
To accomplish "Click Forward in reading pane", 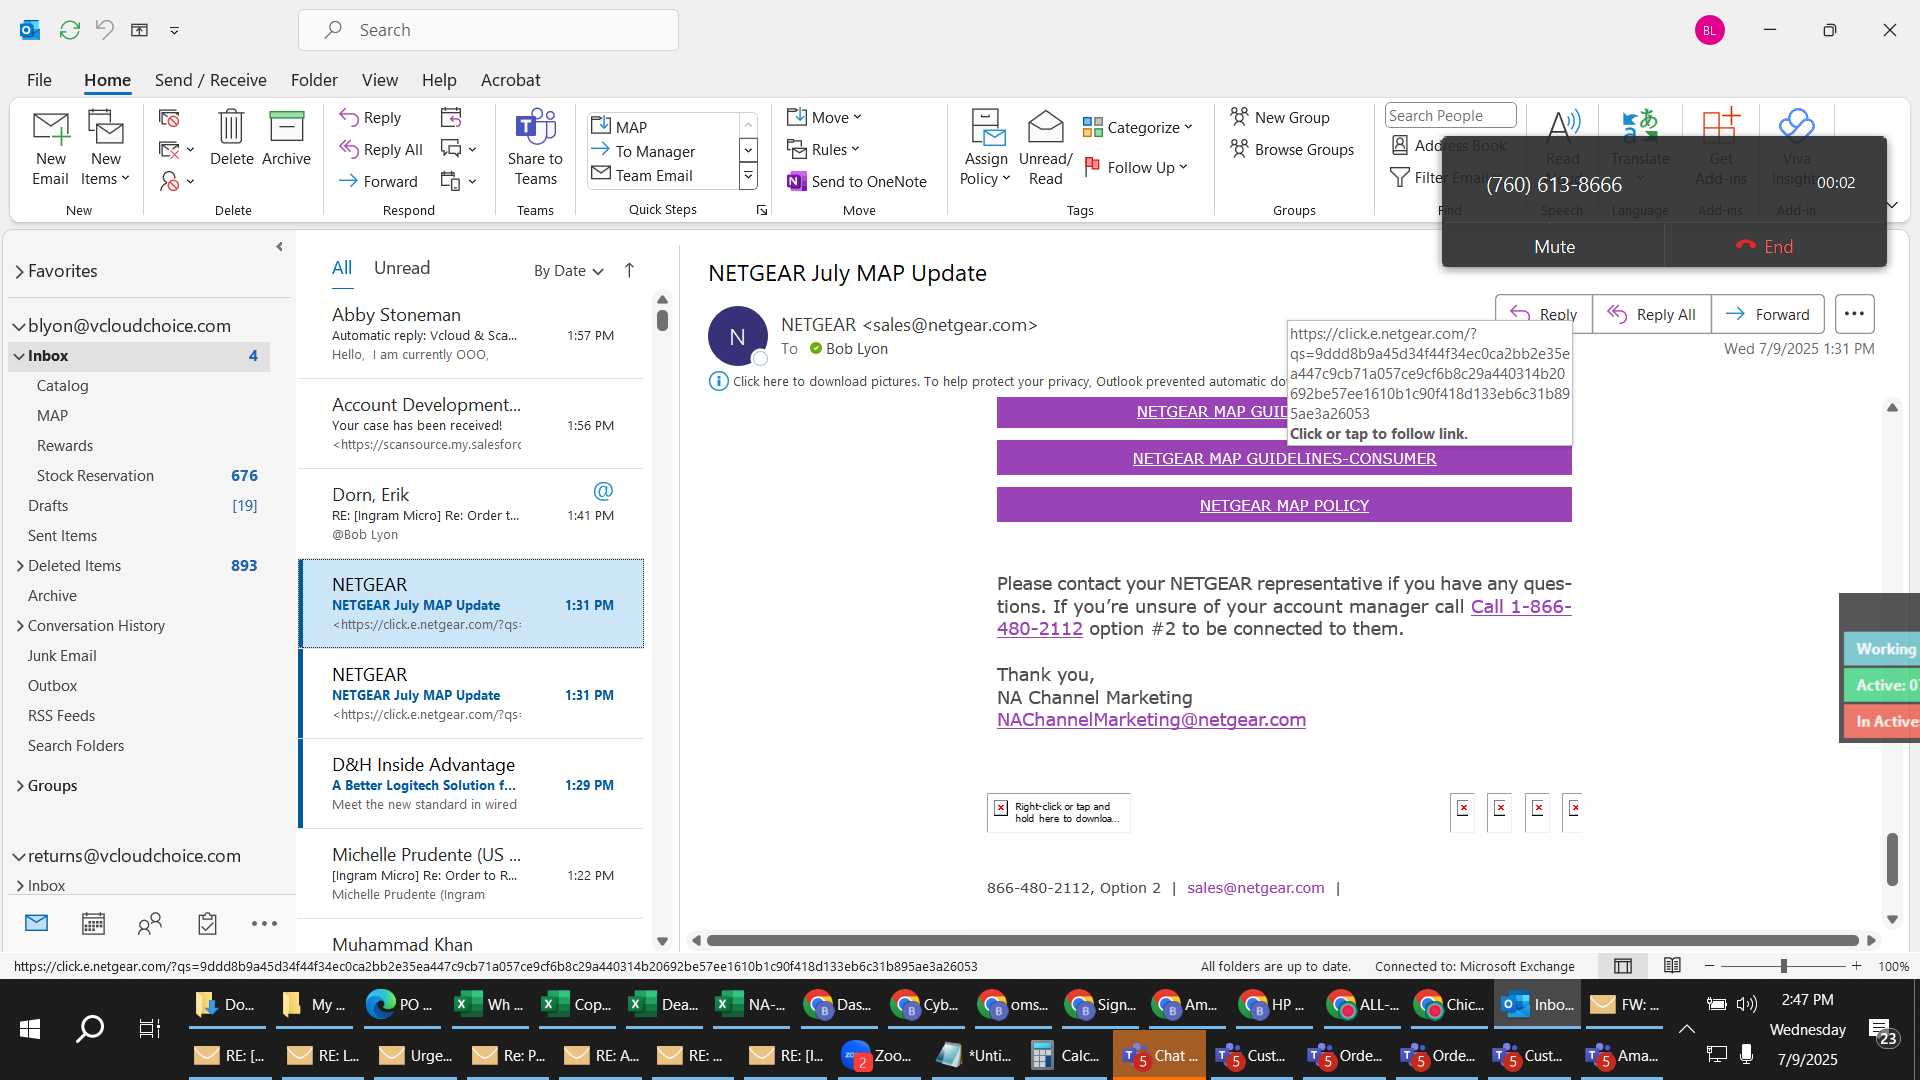I will coord(1767,314).
